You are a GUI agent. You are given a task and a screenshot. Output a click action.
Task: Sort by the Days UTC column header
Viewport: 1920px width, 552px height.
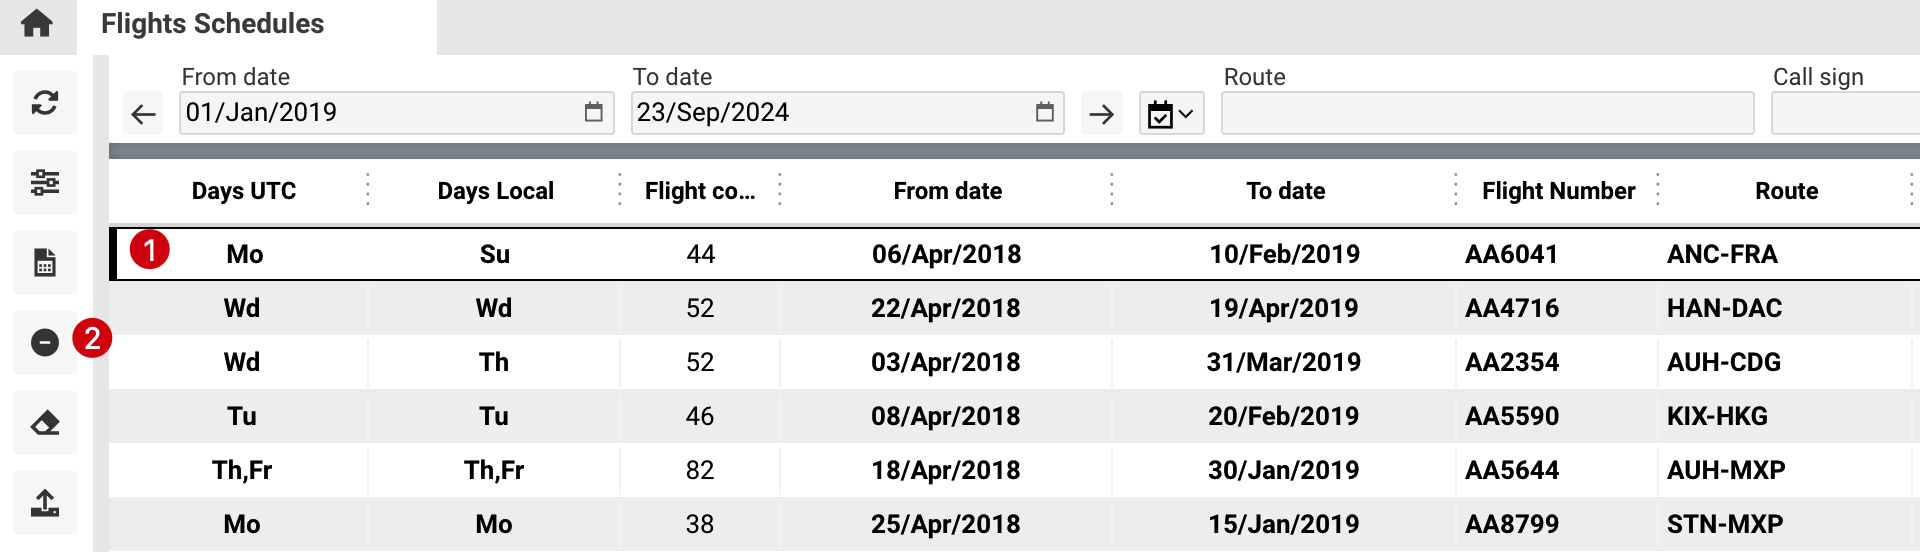244,191
